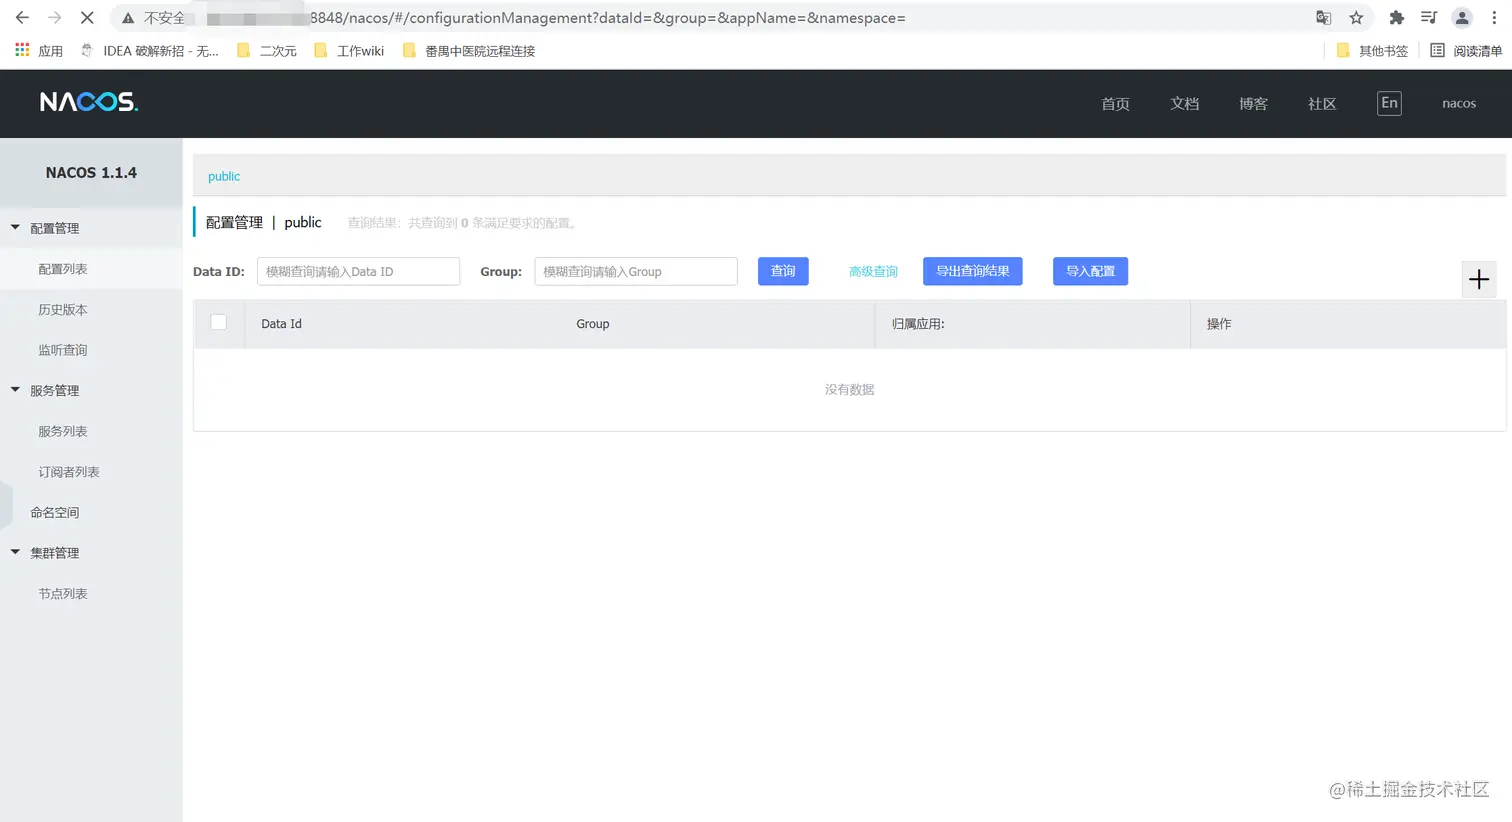The image size is (1512, 822).
Task: Click the NACOS 1.1.4 version title
Action: pyautogui.click(x=91, y=172)
